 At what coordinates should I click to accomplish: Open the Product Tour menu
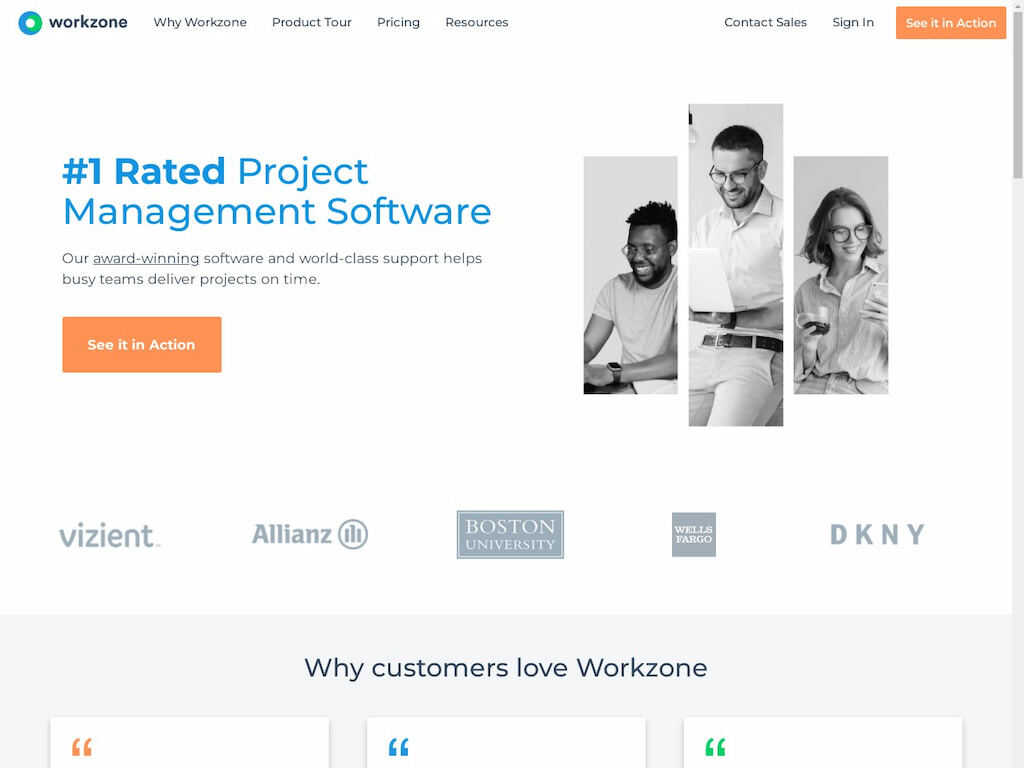click(311, 22)
